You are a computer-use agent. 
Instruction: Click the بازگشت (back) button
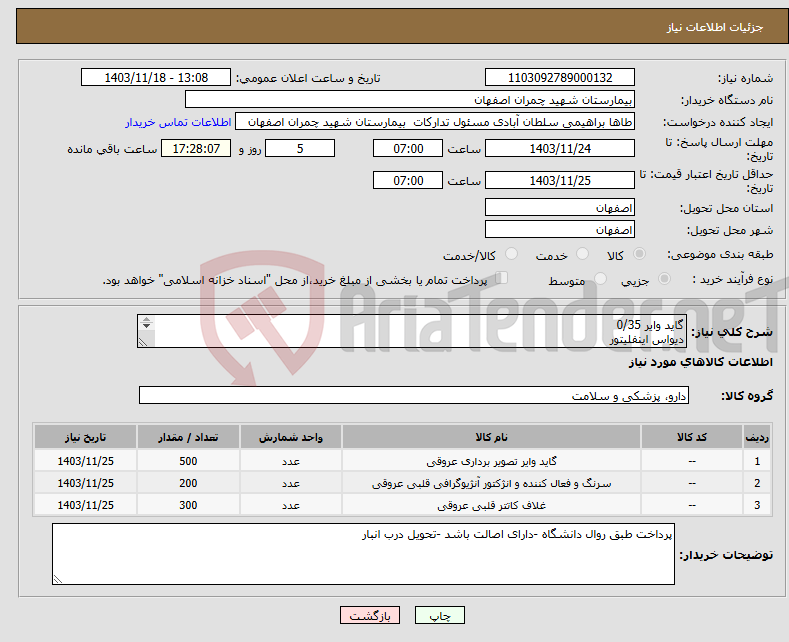click(370, 615)
